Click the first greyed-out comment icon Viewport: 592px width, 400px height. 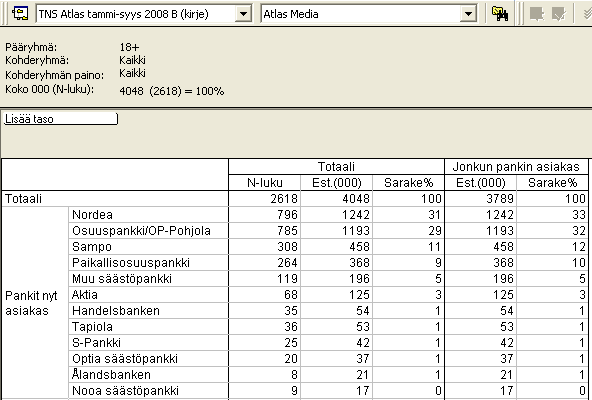pos(536,14)
